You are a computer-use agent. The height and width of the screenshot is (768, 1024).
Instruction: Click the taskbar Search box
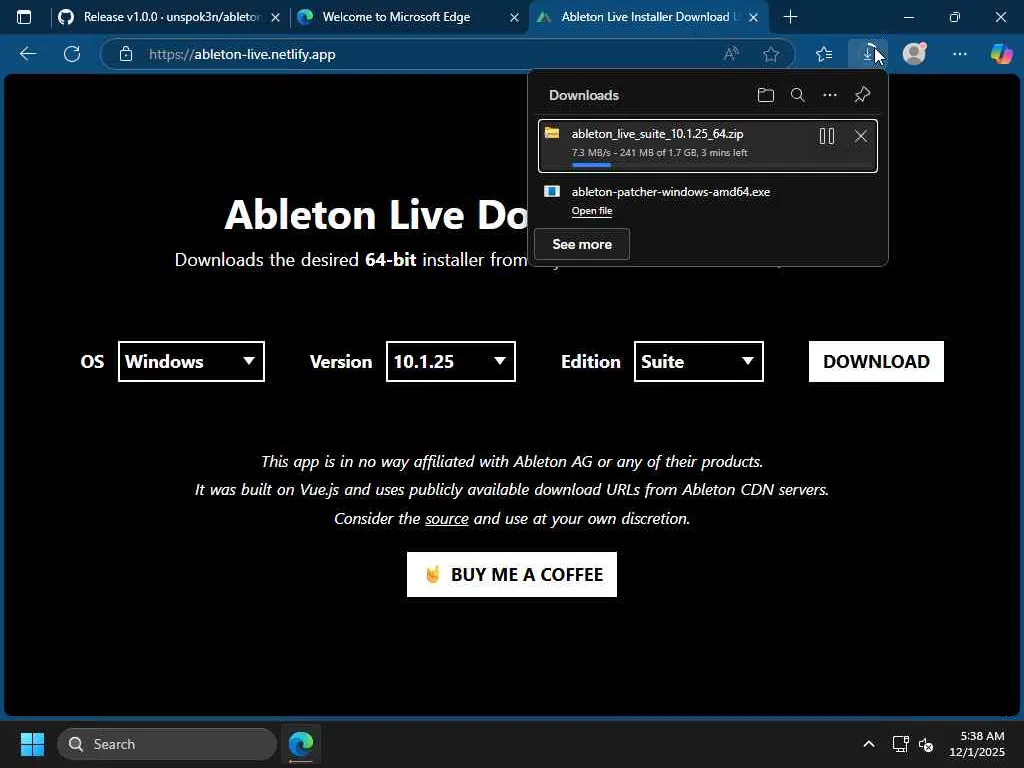click(x=167, y=744)
